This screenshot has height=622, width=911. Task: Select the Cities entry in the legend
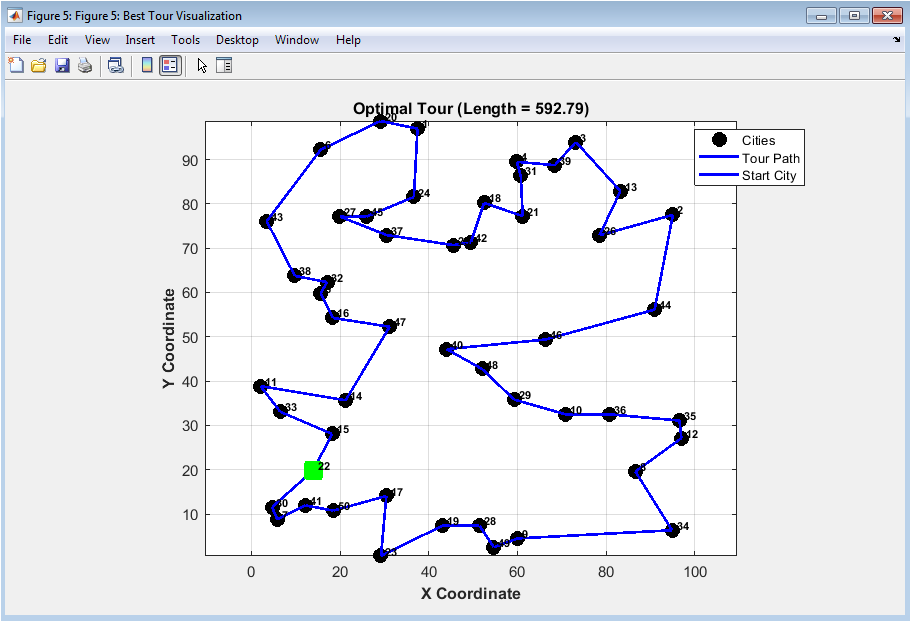[758, 140]
